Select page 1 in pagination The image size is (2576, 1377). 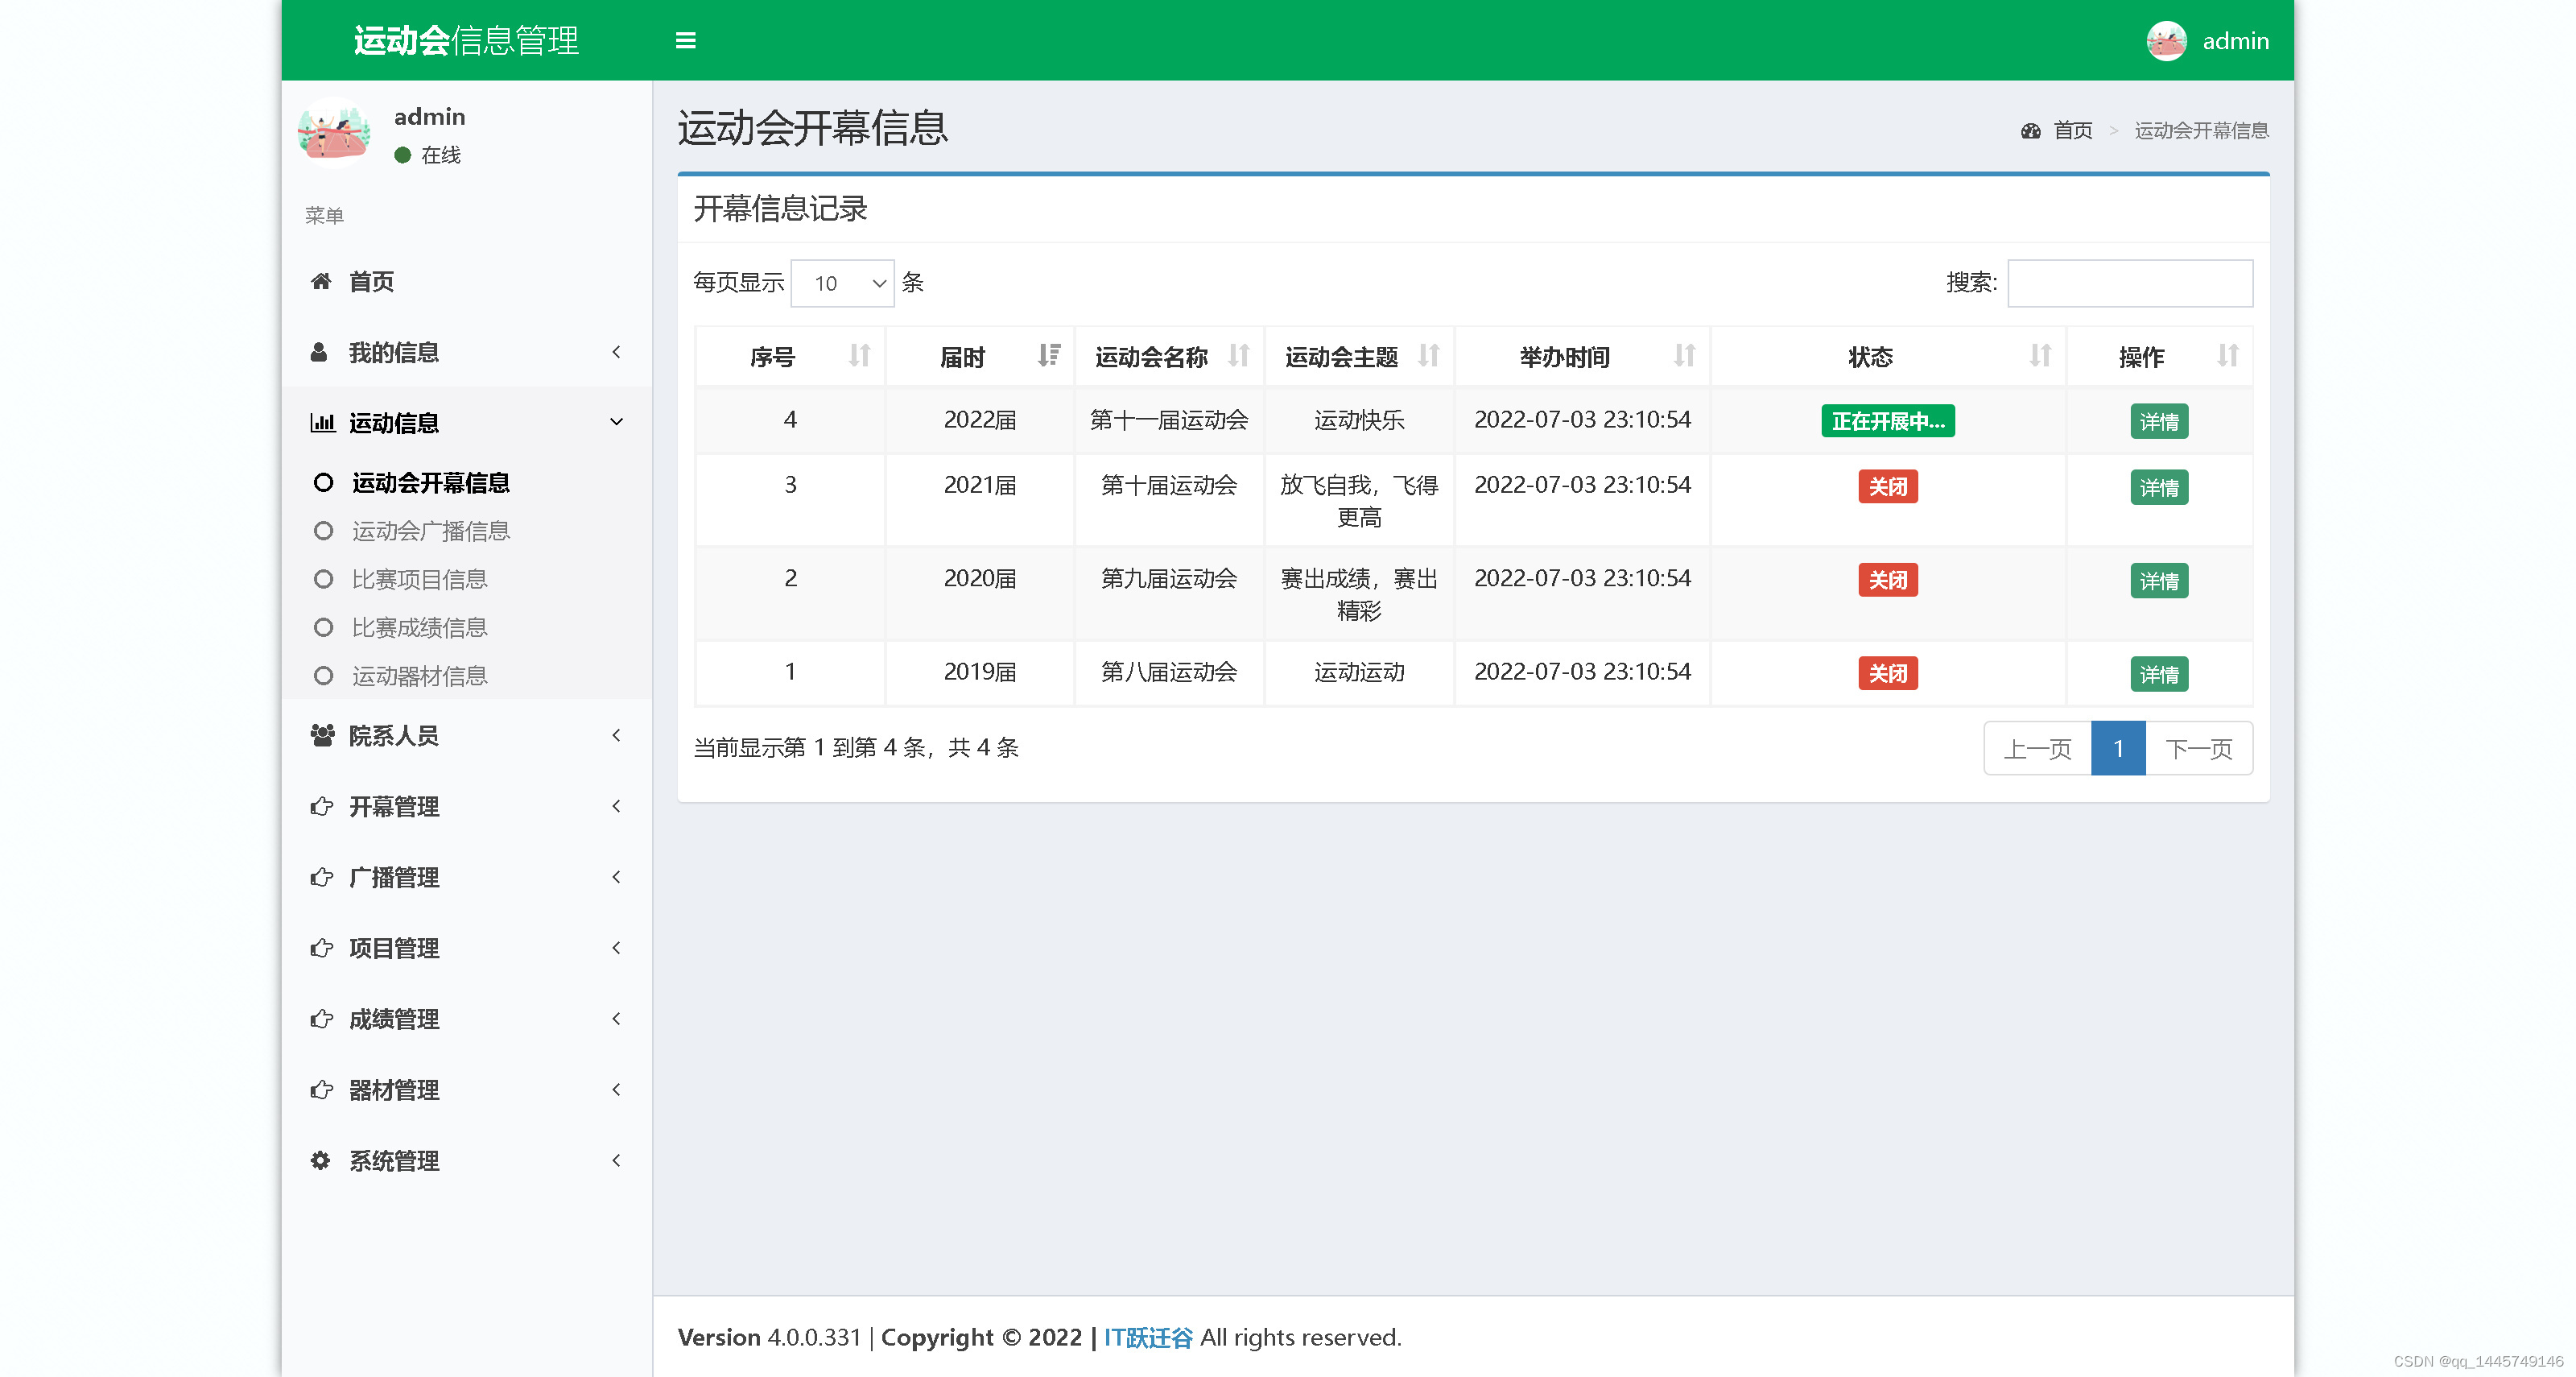click(2118, 748)
